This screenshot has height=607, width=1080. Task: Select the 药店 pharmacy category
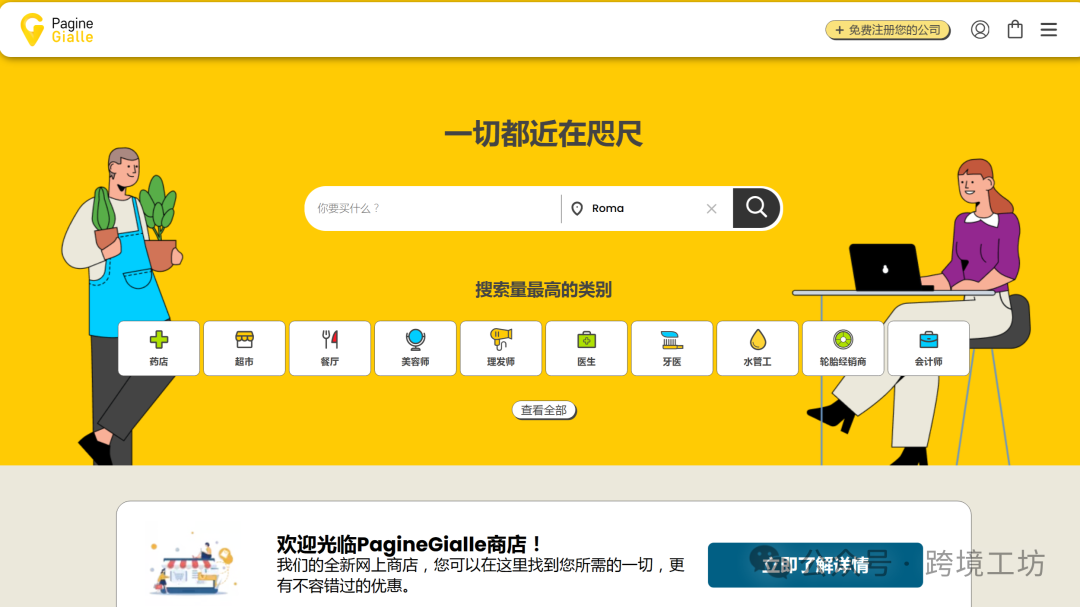pos(159,348)
